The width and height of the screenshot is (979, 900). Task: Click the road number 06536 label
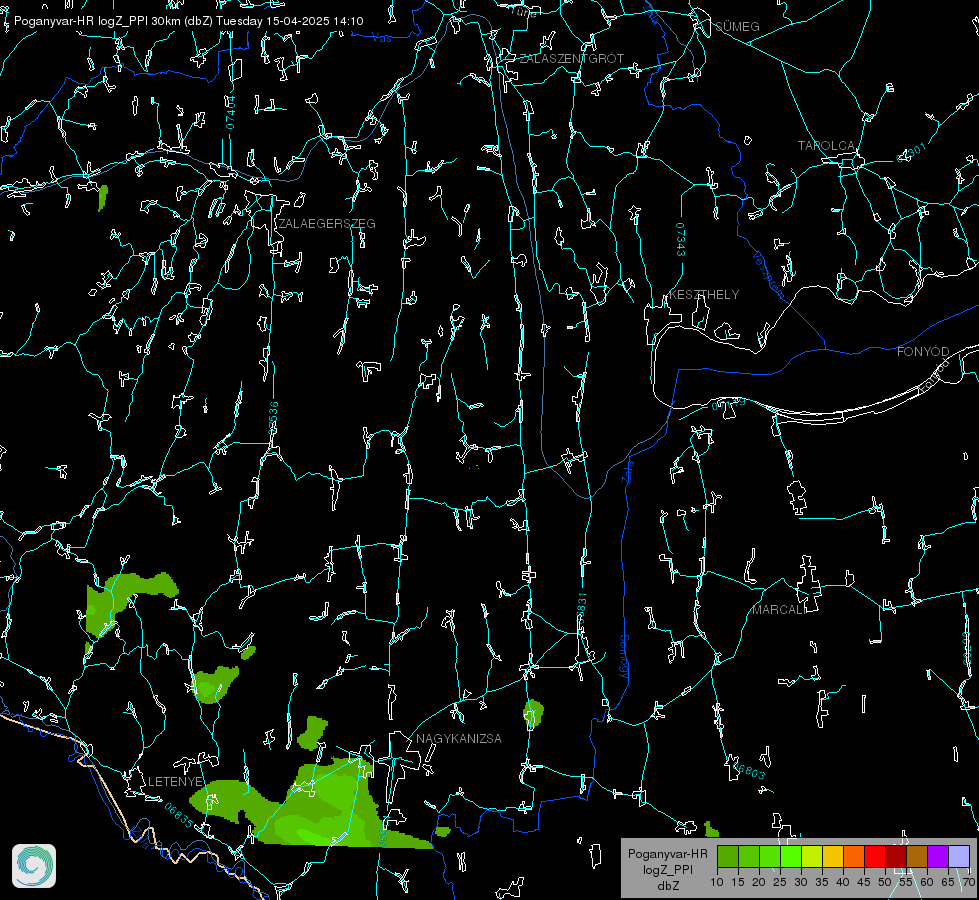click(x=273, y=417)
